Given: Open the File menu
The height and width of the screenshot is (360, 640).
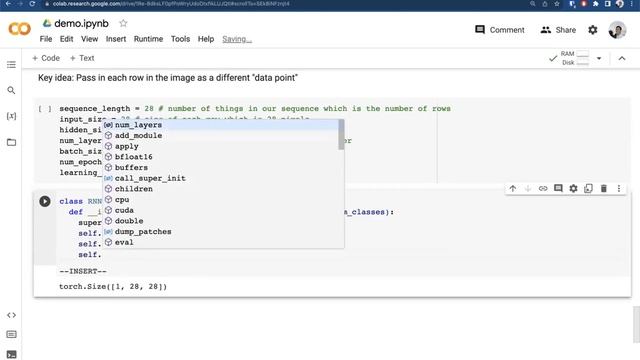Looking at the screenshot, I should 46,39.
